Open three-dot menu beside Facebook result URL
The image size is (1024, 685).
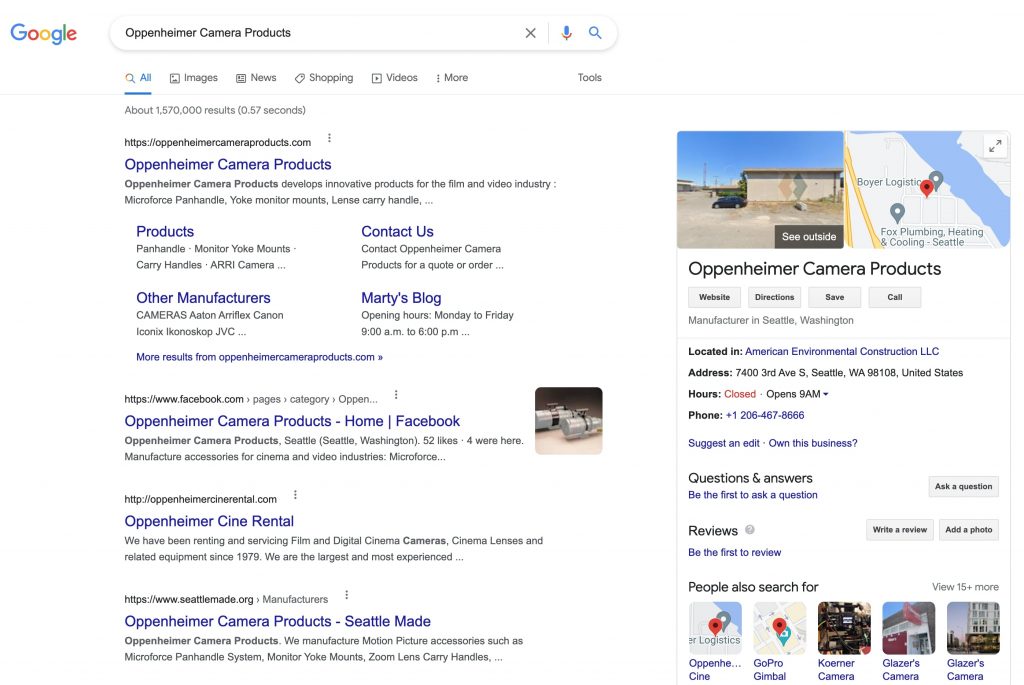pos(396,395)
